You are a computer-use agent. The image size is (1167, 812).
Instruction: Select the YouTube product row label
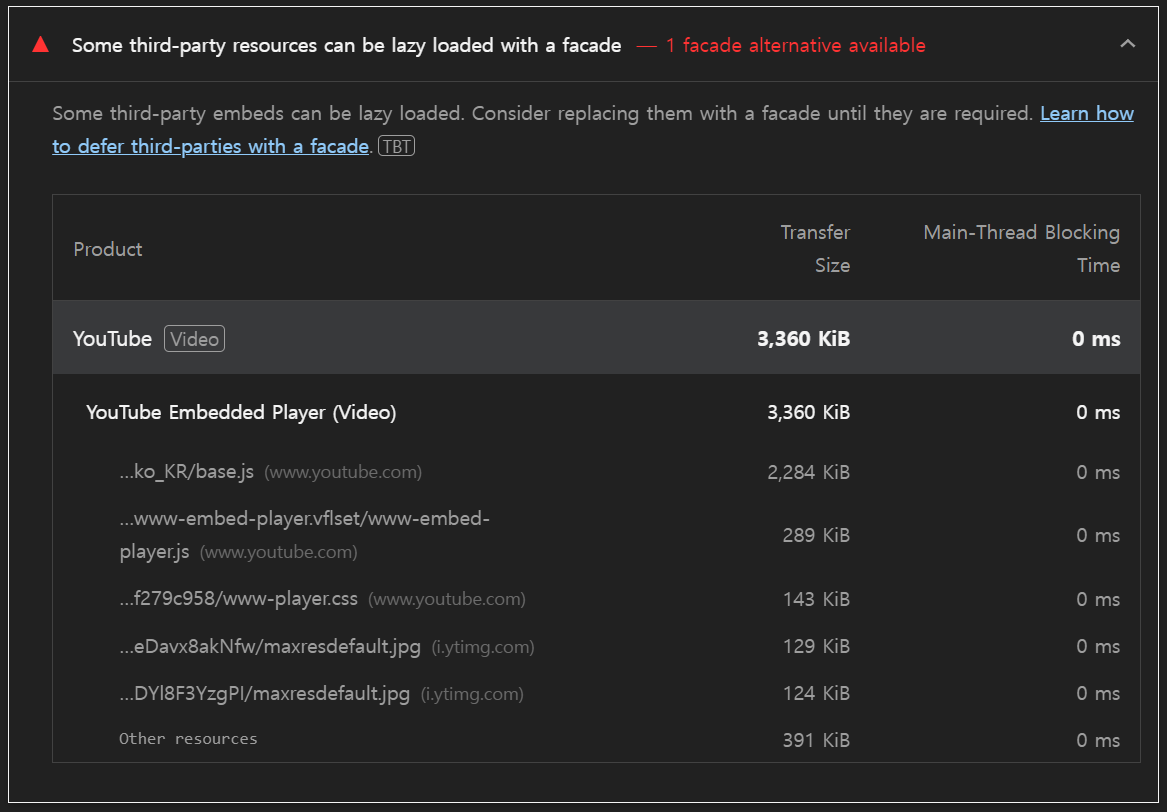[112, 339]
